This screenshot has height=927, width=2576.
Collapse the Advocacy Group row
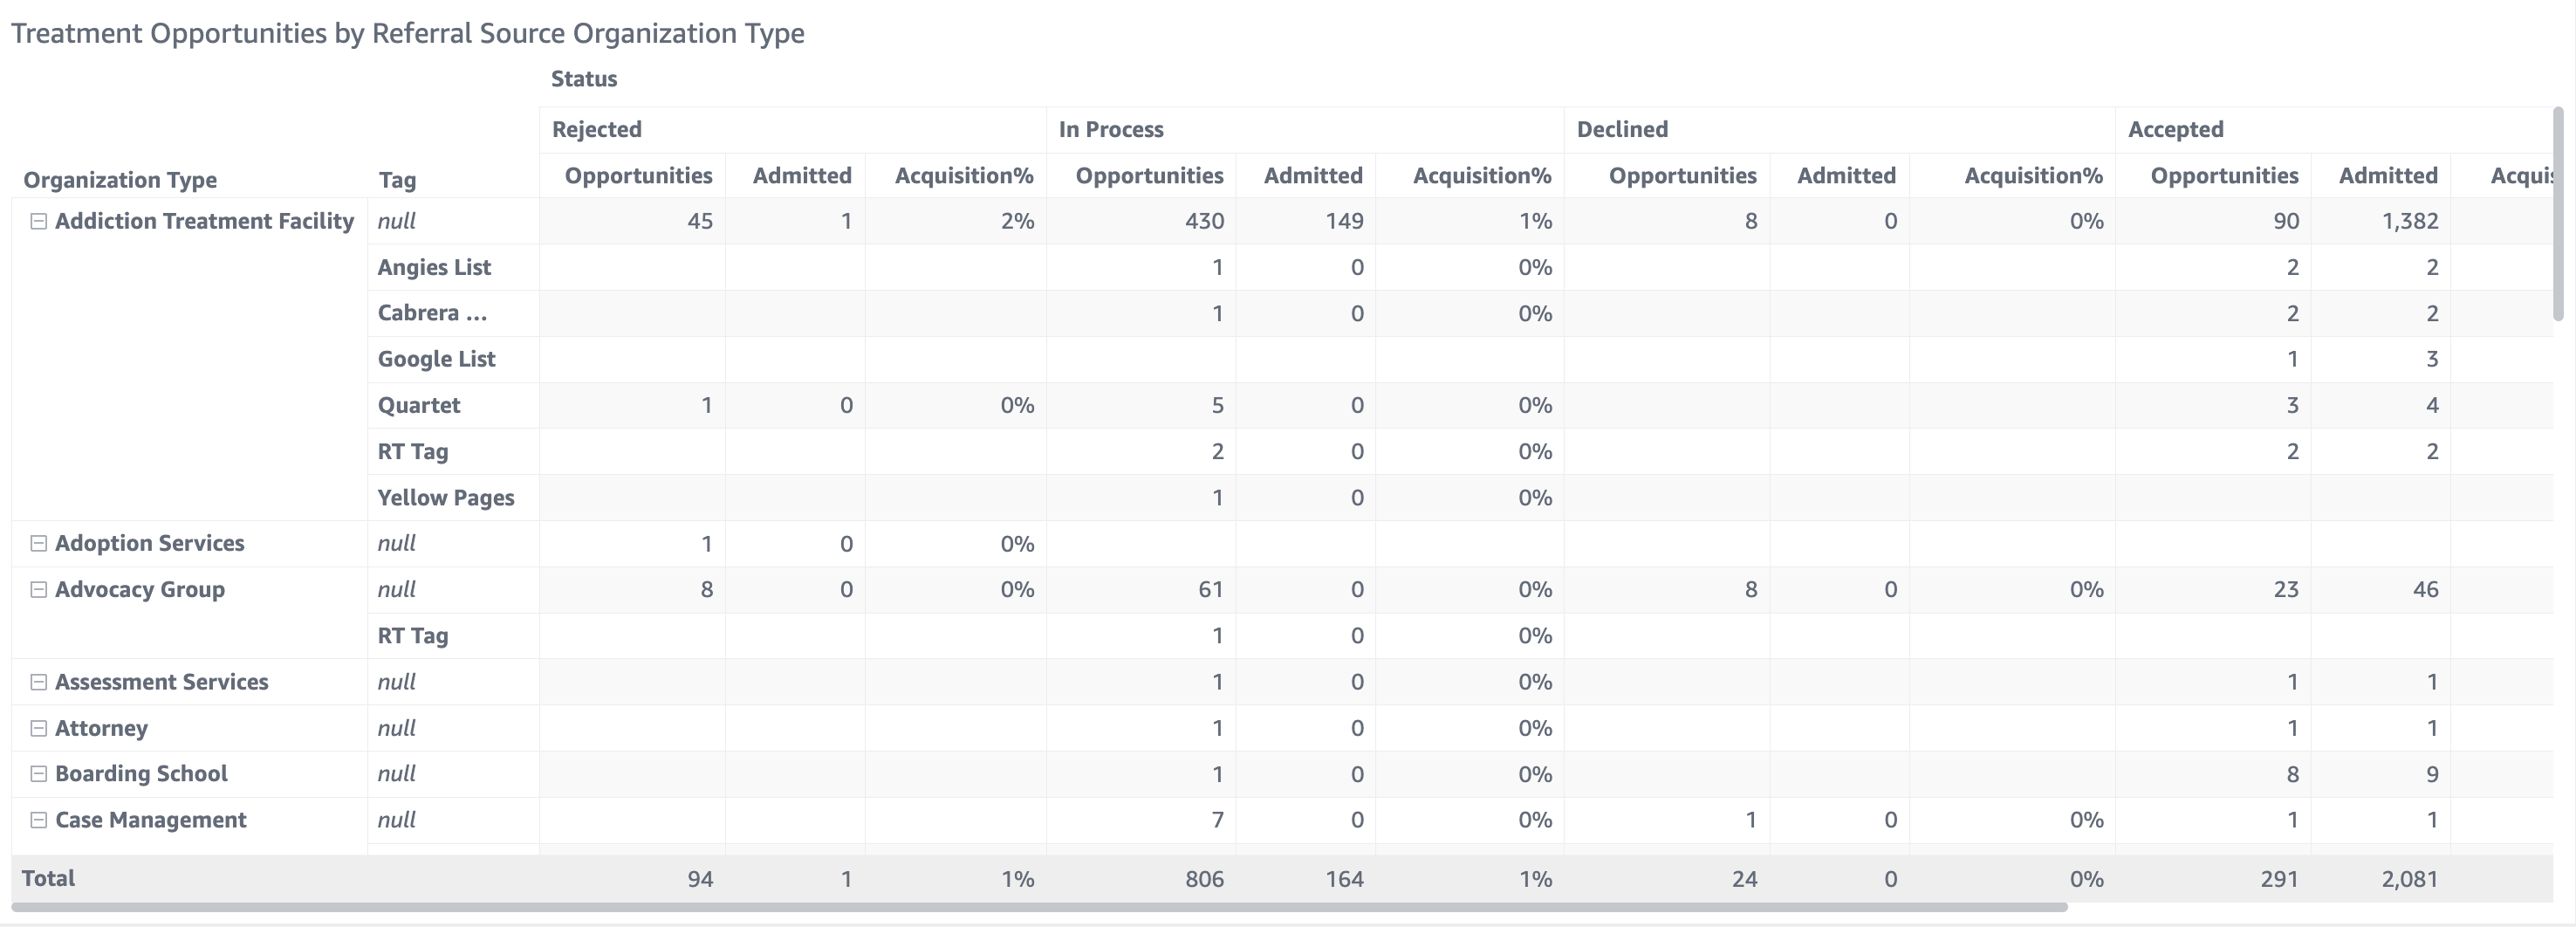(x=38, y=589)
